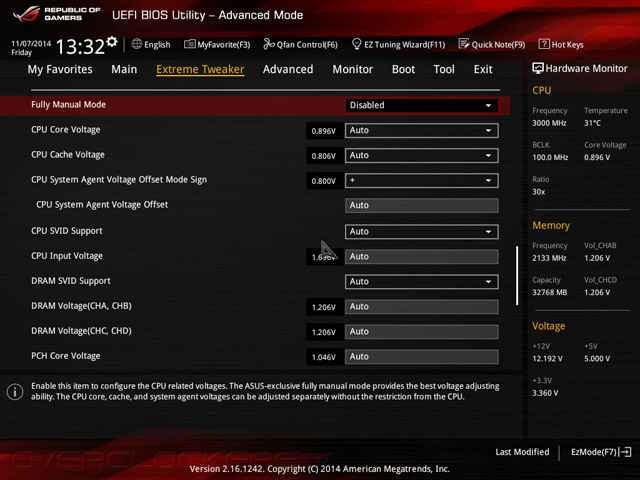Viewport: 640px width, 480px height.
Task: Click the info circle icon in help area
Action: pos(15,392)
